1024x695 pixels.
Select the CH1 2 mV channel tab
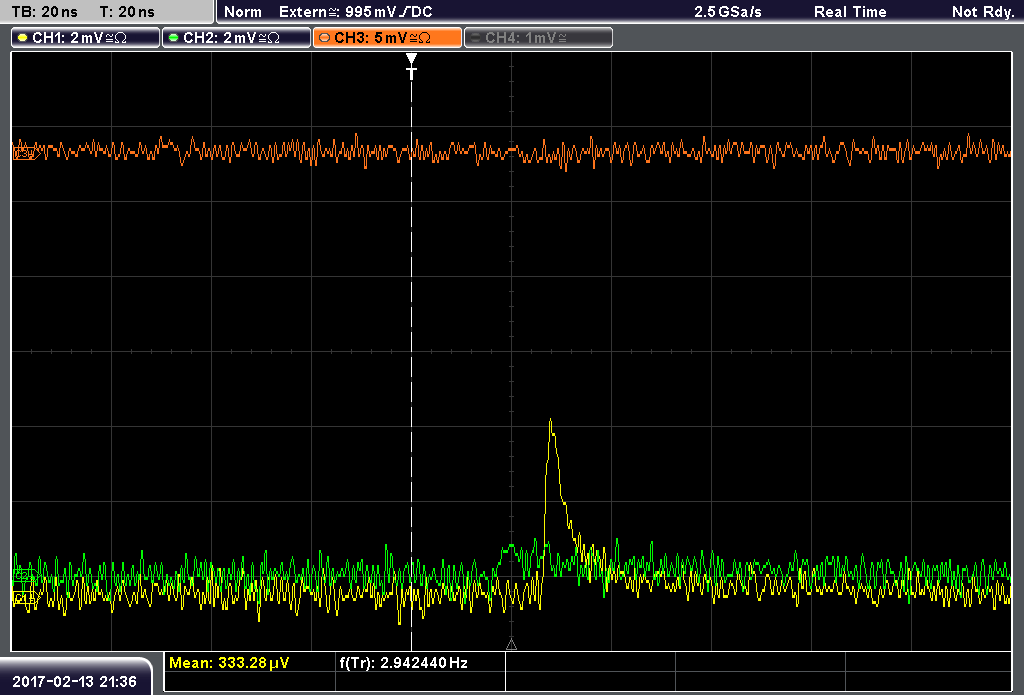tap(85, 38)
